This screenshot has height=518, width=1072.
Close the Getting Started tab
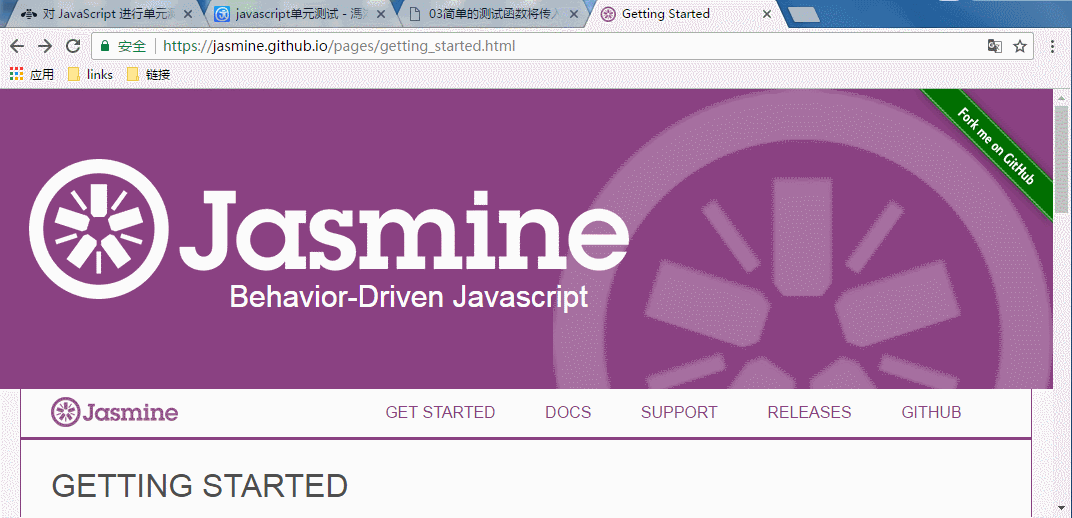(767, 14)
